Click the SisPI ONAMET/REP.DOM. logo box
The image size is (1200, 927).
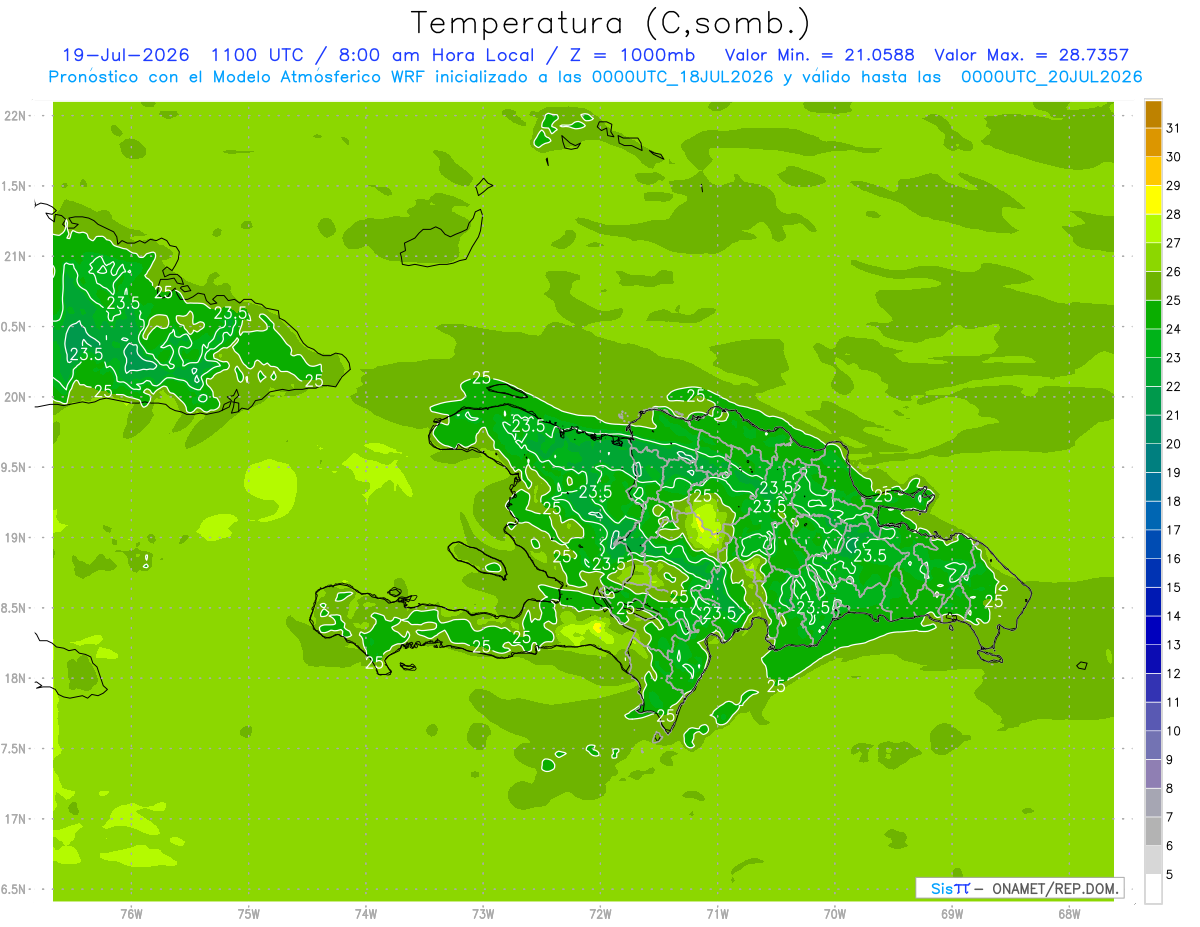pyautogui.click(x=1019, y=888)
